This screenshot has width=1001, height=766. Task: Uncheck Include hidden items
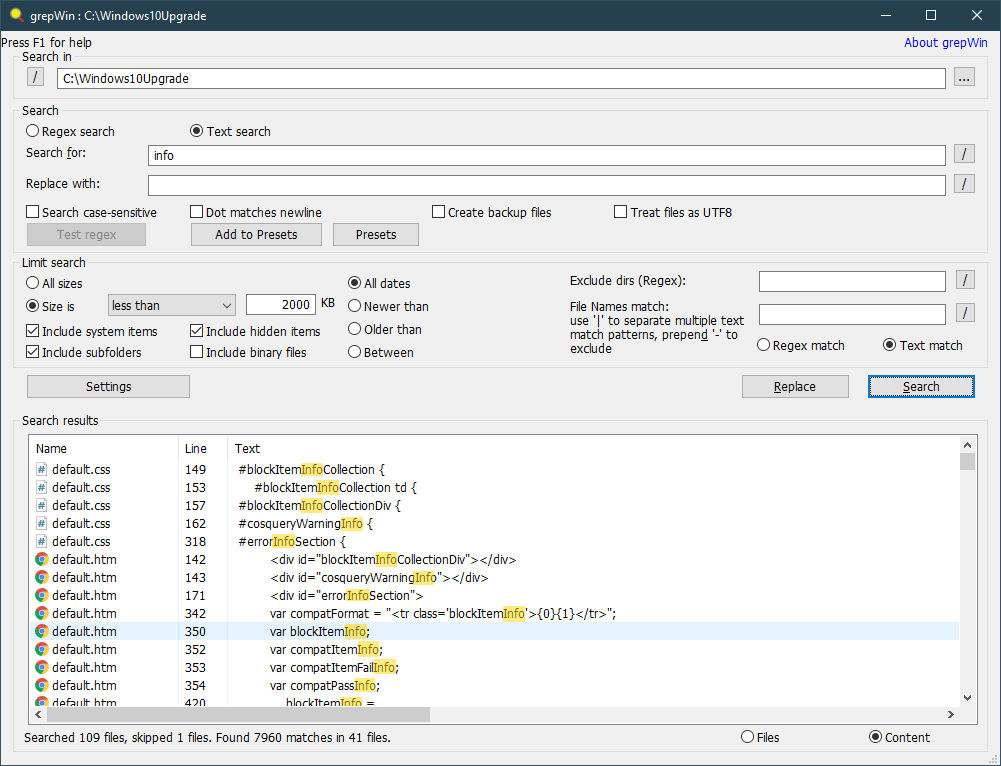(x=255, y=331)
